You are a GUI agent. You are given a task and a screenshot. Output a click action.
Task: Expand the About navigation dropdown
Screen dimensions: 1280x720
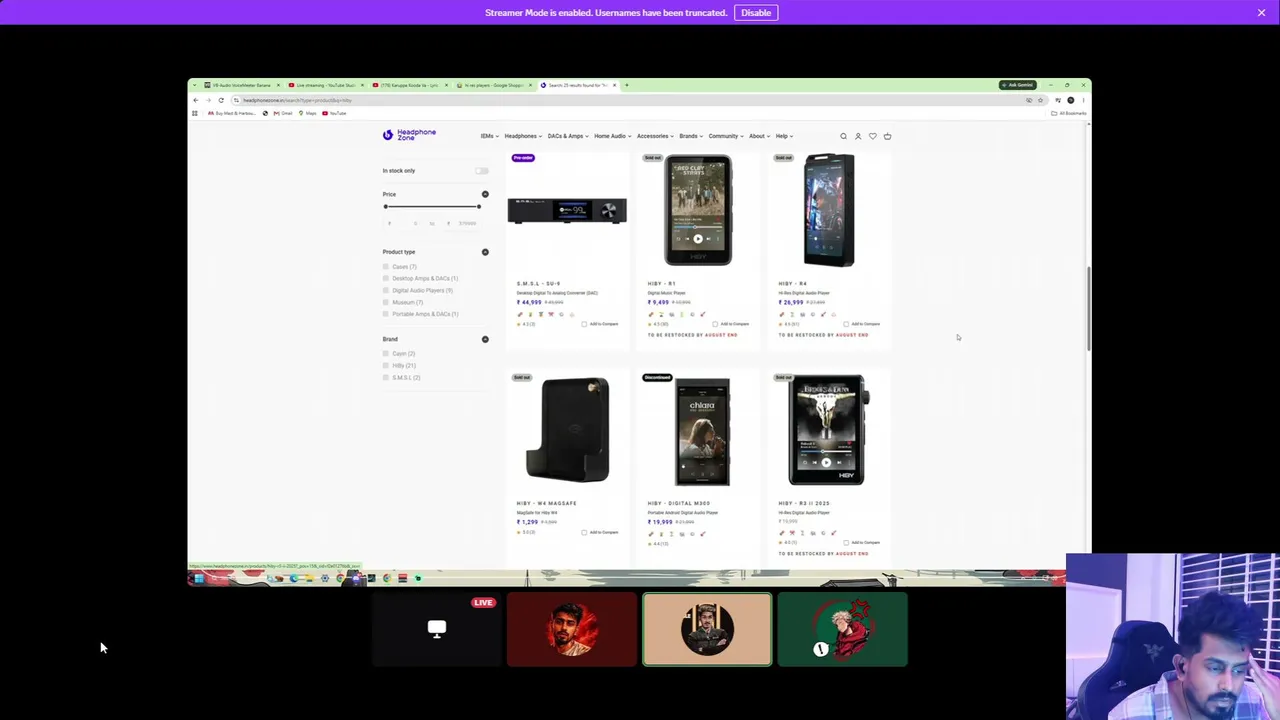tap(759, 136)
